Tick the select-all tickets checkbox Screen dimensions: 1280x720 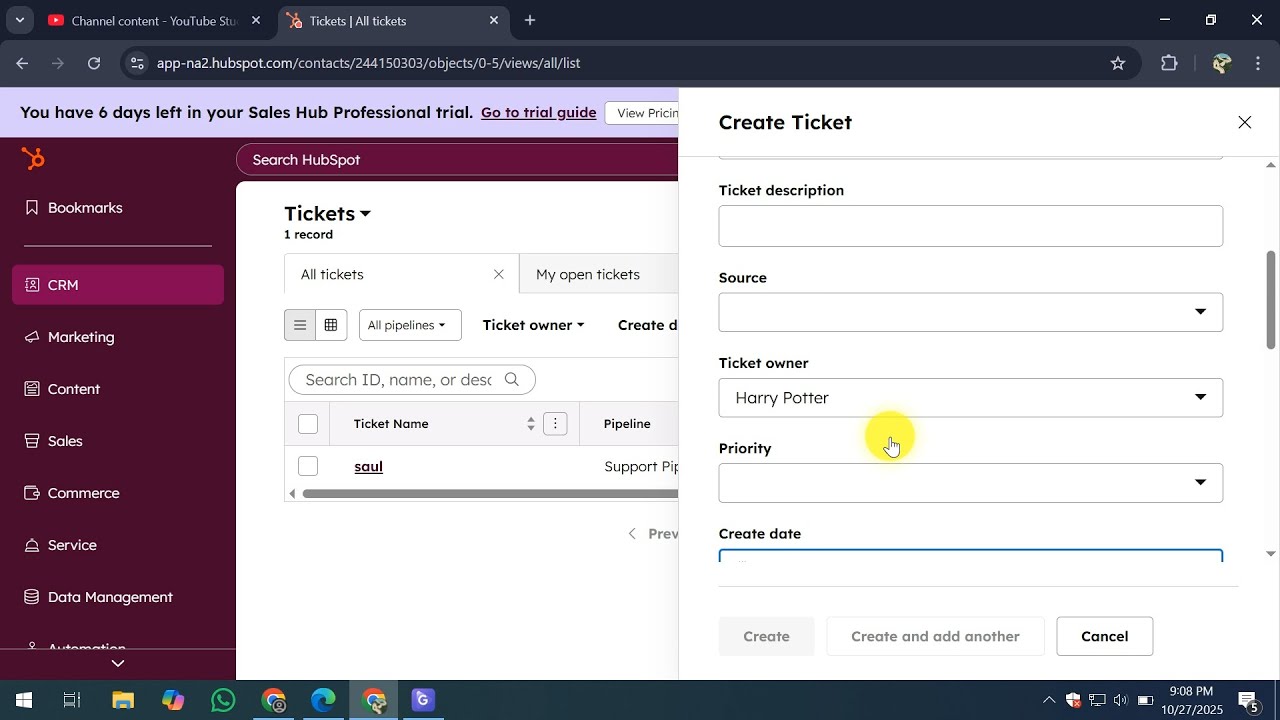tap(308, 424)
